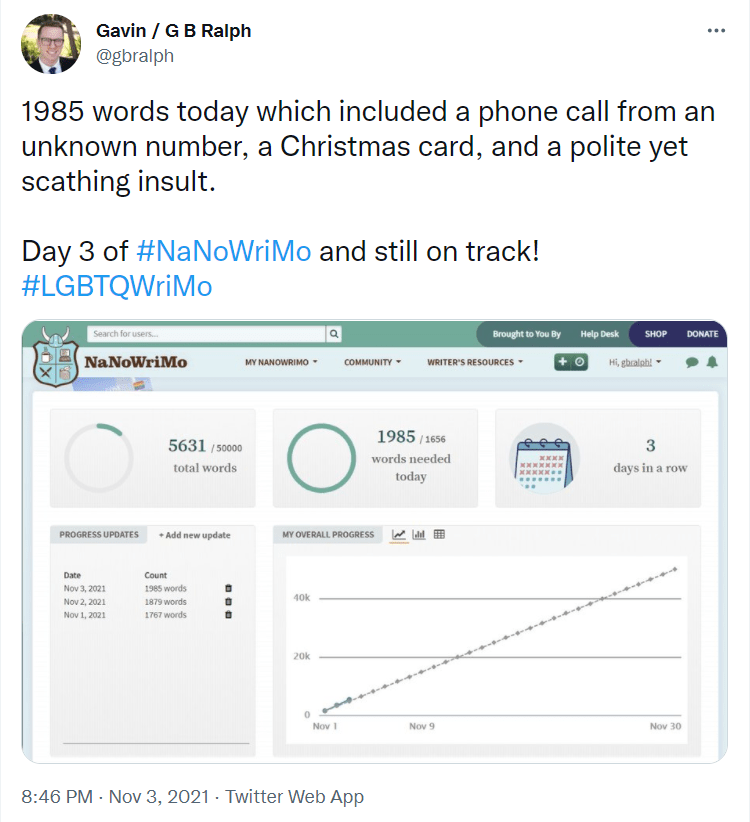Open notifications via the bell icon

tap(710, 362)
